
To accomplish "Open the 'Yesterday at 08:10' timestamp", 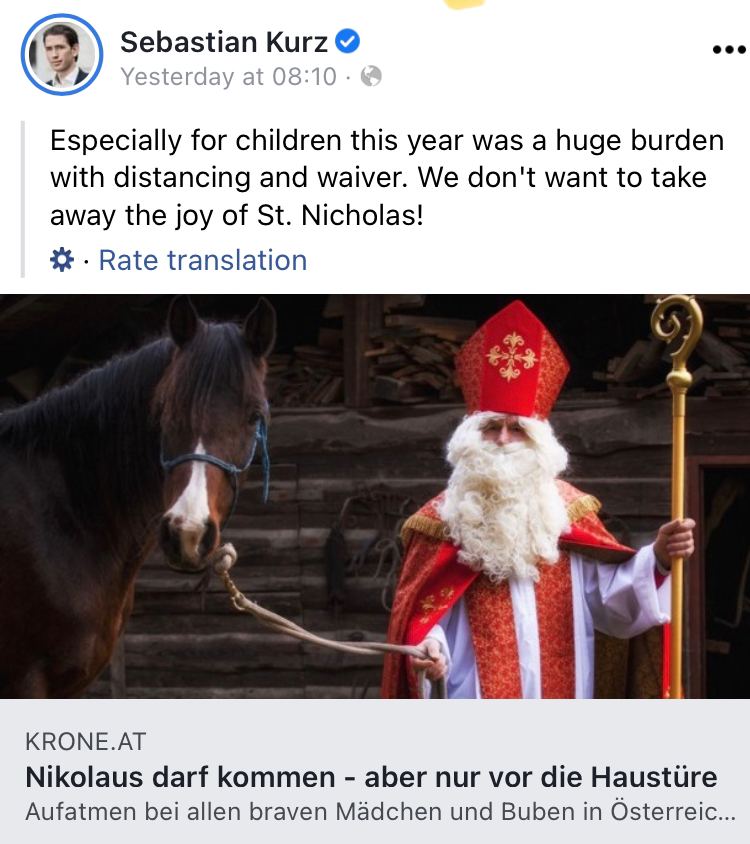I will point(229,76).
